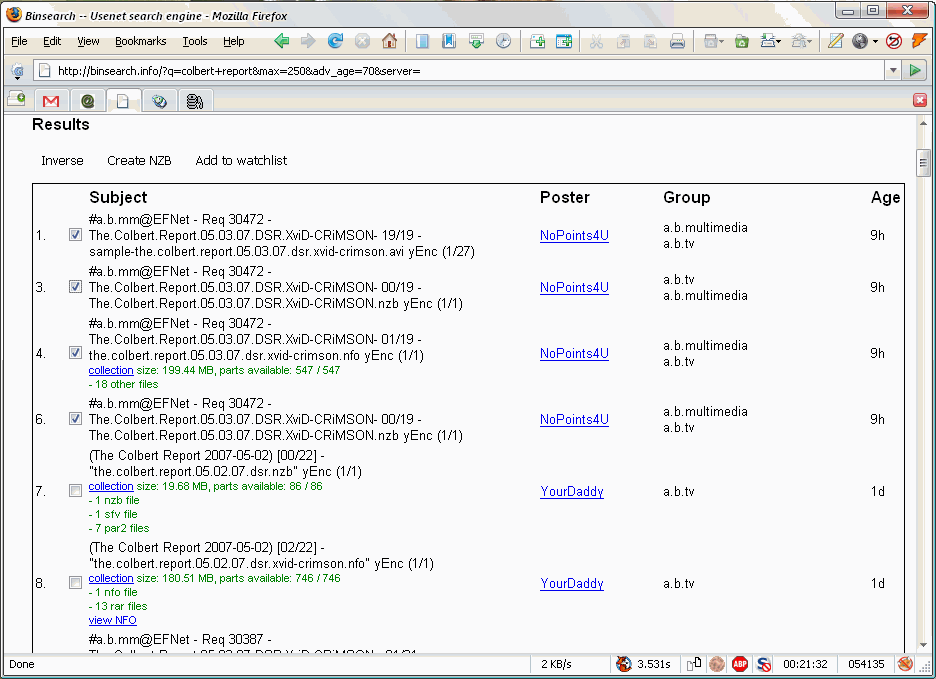Open the Bookmarks menu
Screen dimensions: 936x679
pyautogui.click(x=141, y=41)
